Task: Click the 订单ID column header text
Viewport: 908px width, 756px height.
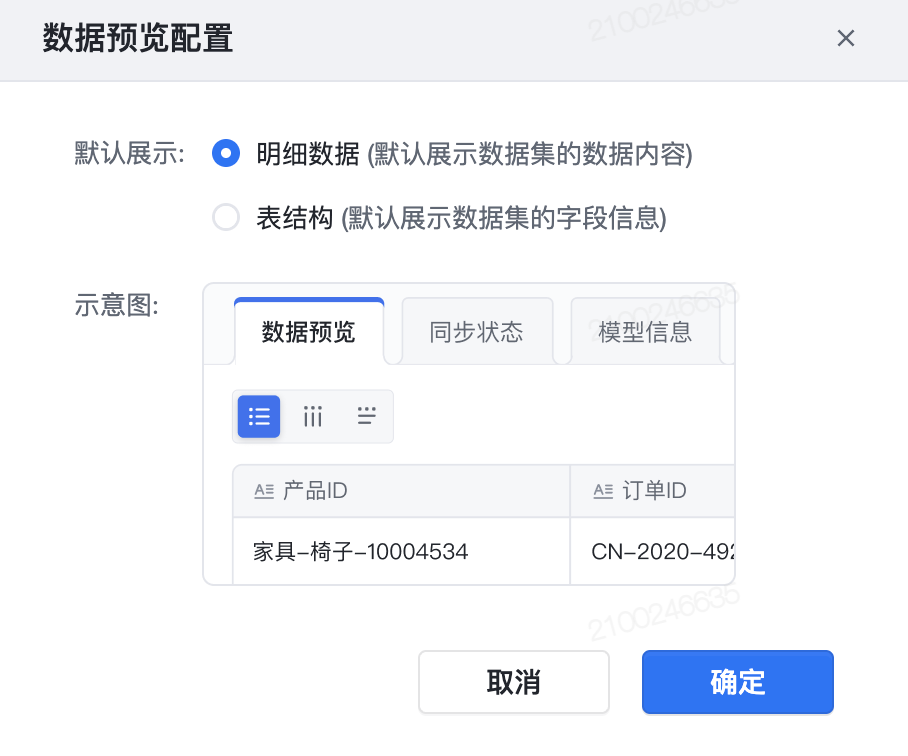Action: (654, 491)
